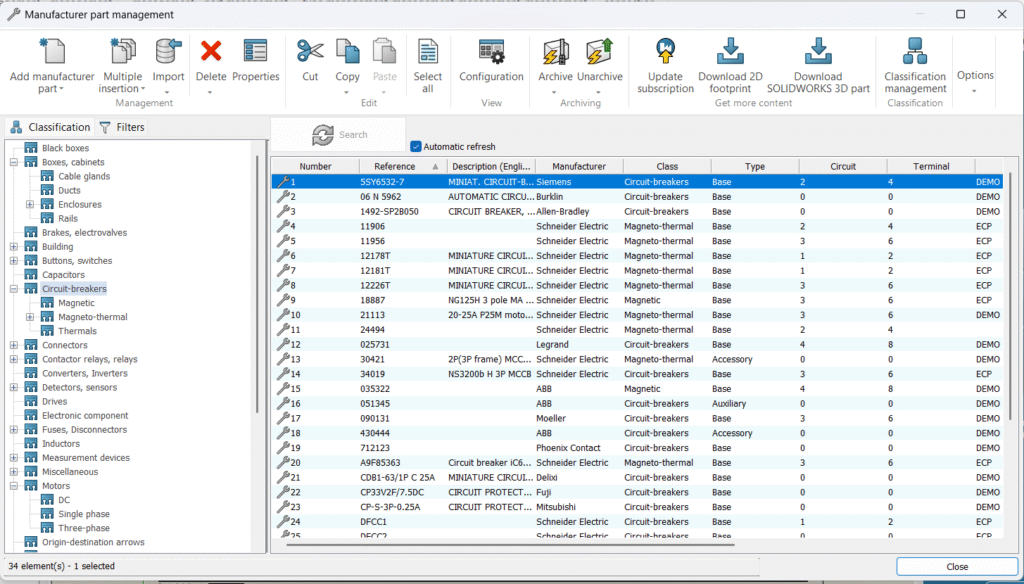The width and height of the screenshot is (1024, 584).
Task: Switch to the Filters tab
Action: click(121, 127)
